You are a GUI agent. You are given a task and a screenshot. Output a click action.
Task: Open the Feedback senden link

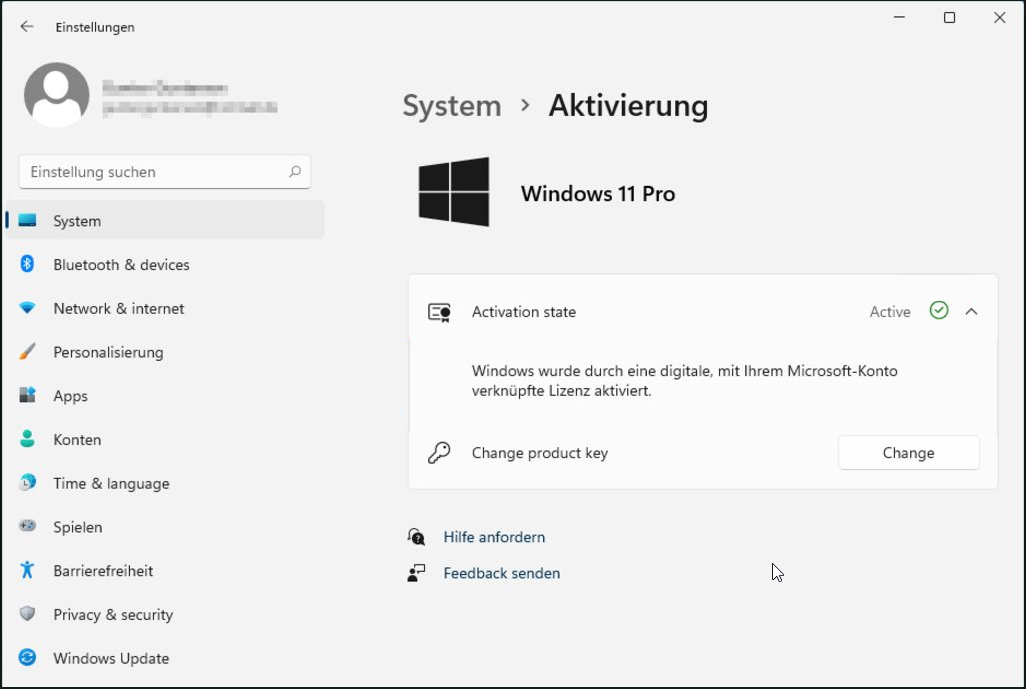click(x=502, y=573)
